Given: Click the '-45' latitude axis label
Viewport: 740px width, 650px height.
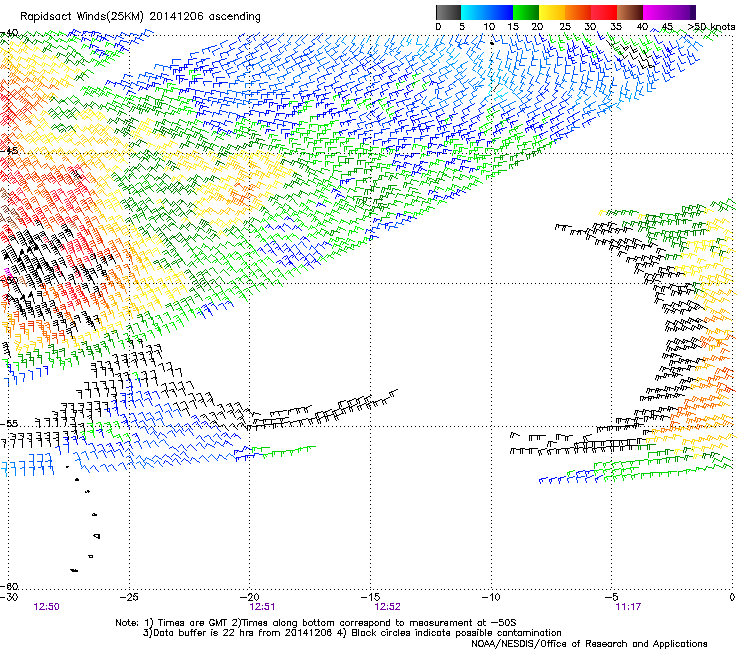Looking at the screenshot, I should click(x=9, y=151).
